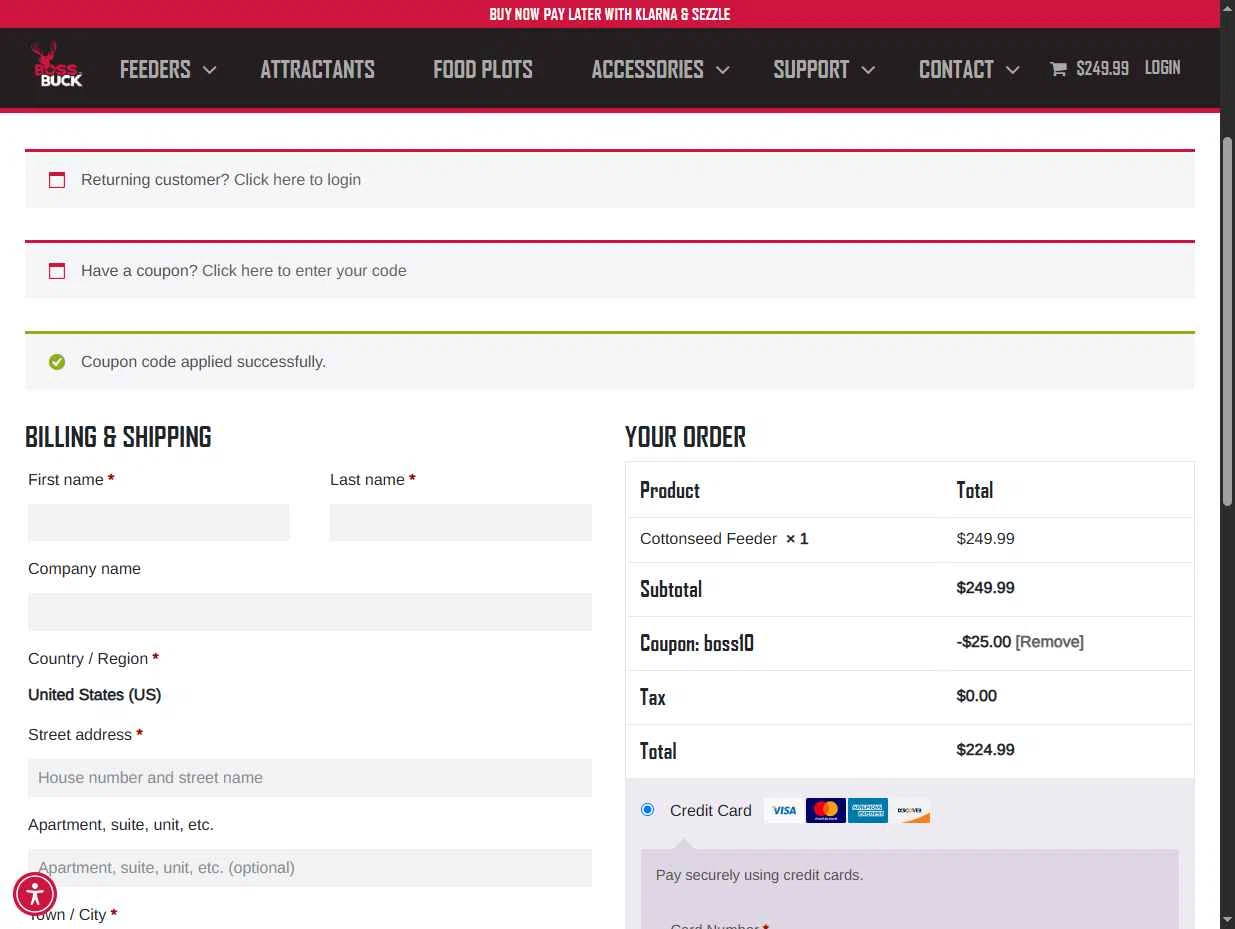Open the Feeders menu
The height and width of the screenshot is (929, 1235).
(155, 69)
